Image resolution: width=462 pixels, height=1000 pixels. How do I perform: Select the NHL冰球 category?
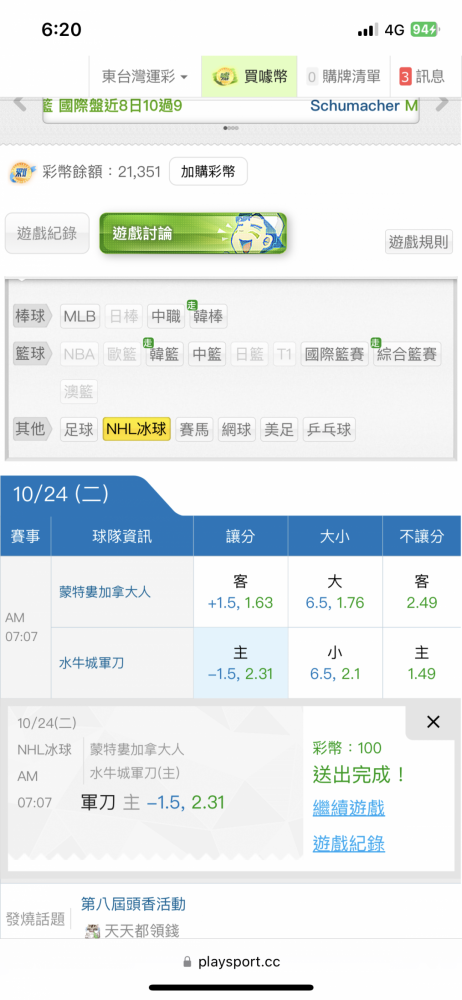137,430
